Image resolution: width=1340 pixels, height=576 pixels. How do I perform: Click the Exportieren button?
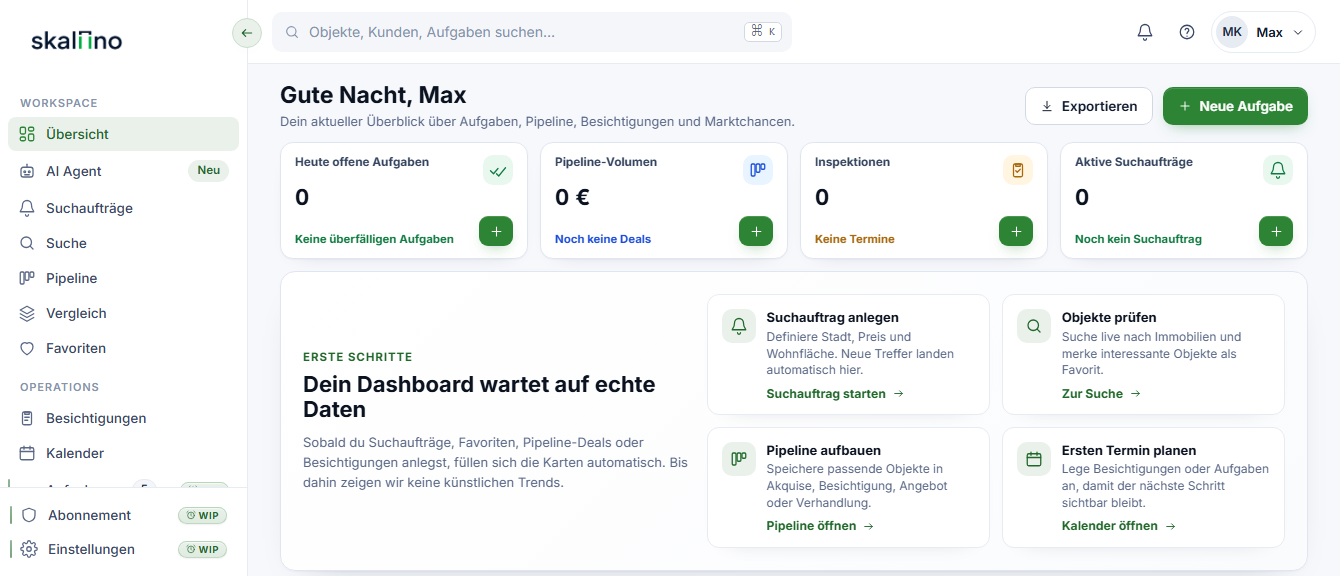[1089, 106]
